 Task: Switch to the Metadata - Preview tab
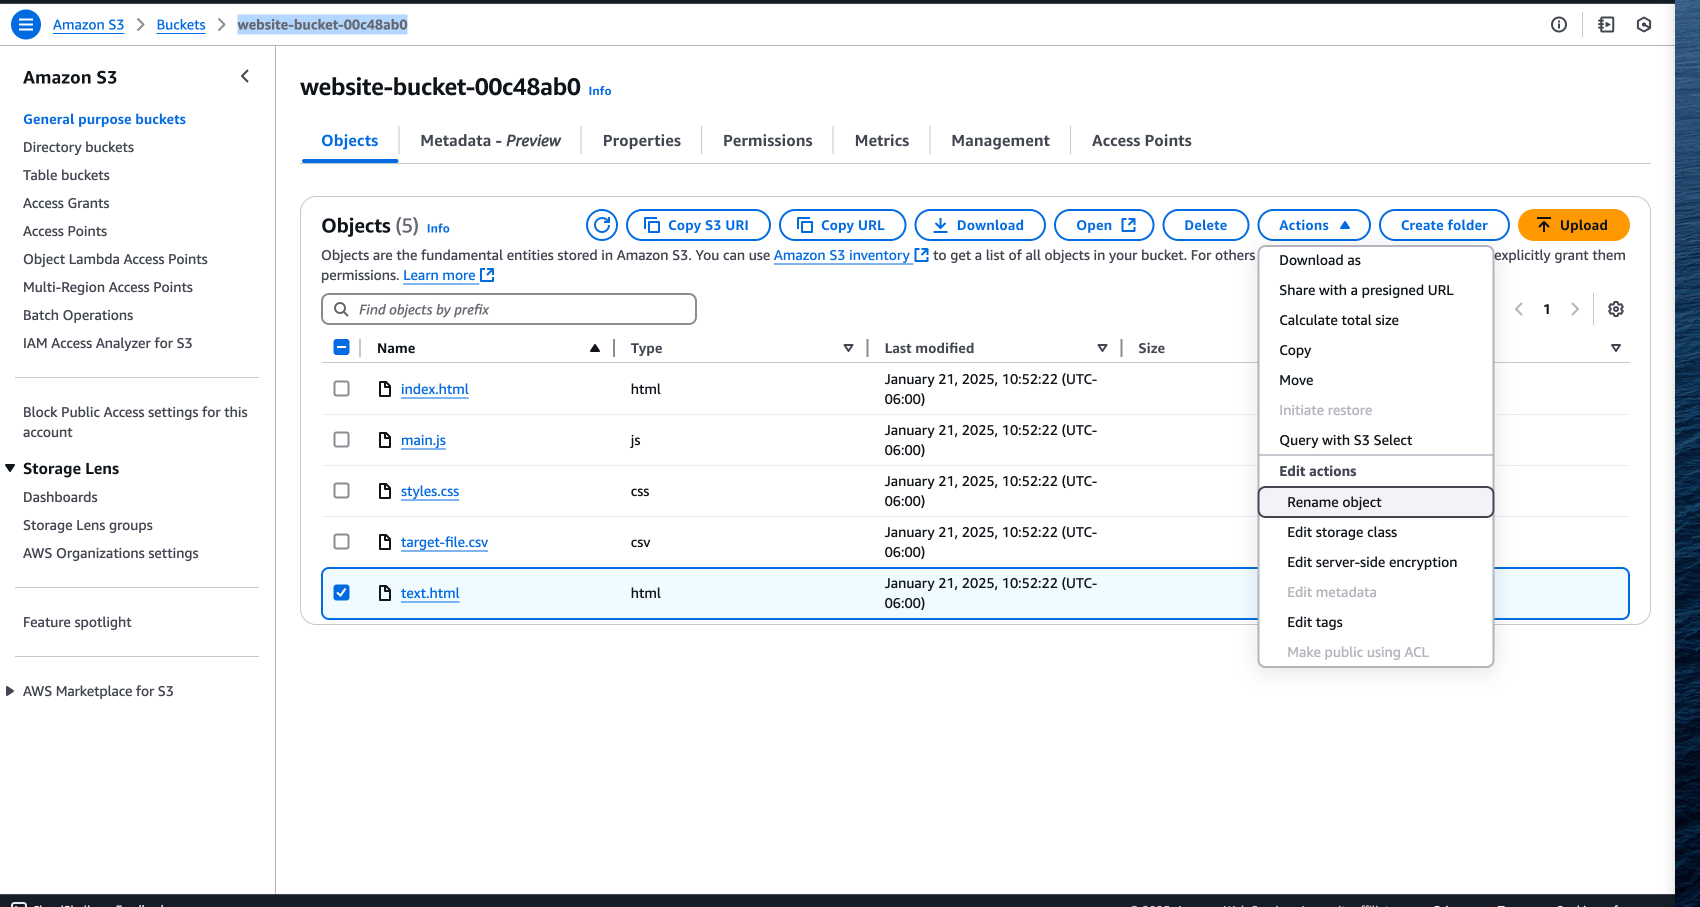coord(490,141)
